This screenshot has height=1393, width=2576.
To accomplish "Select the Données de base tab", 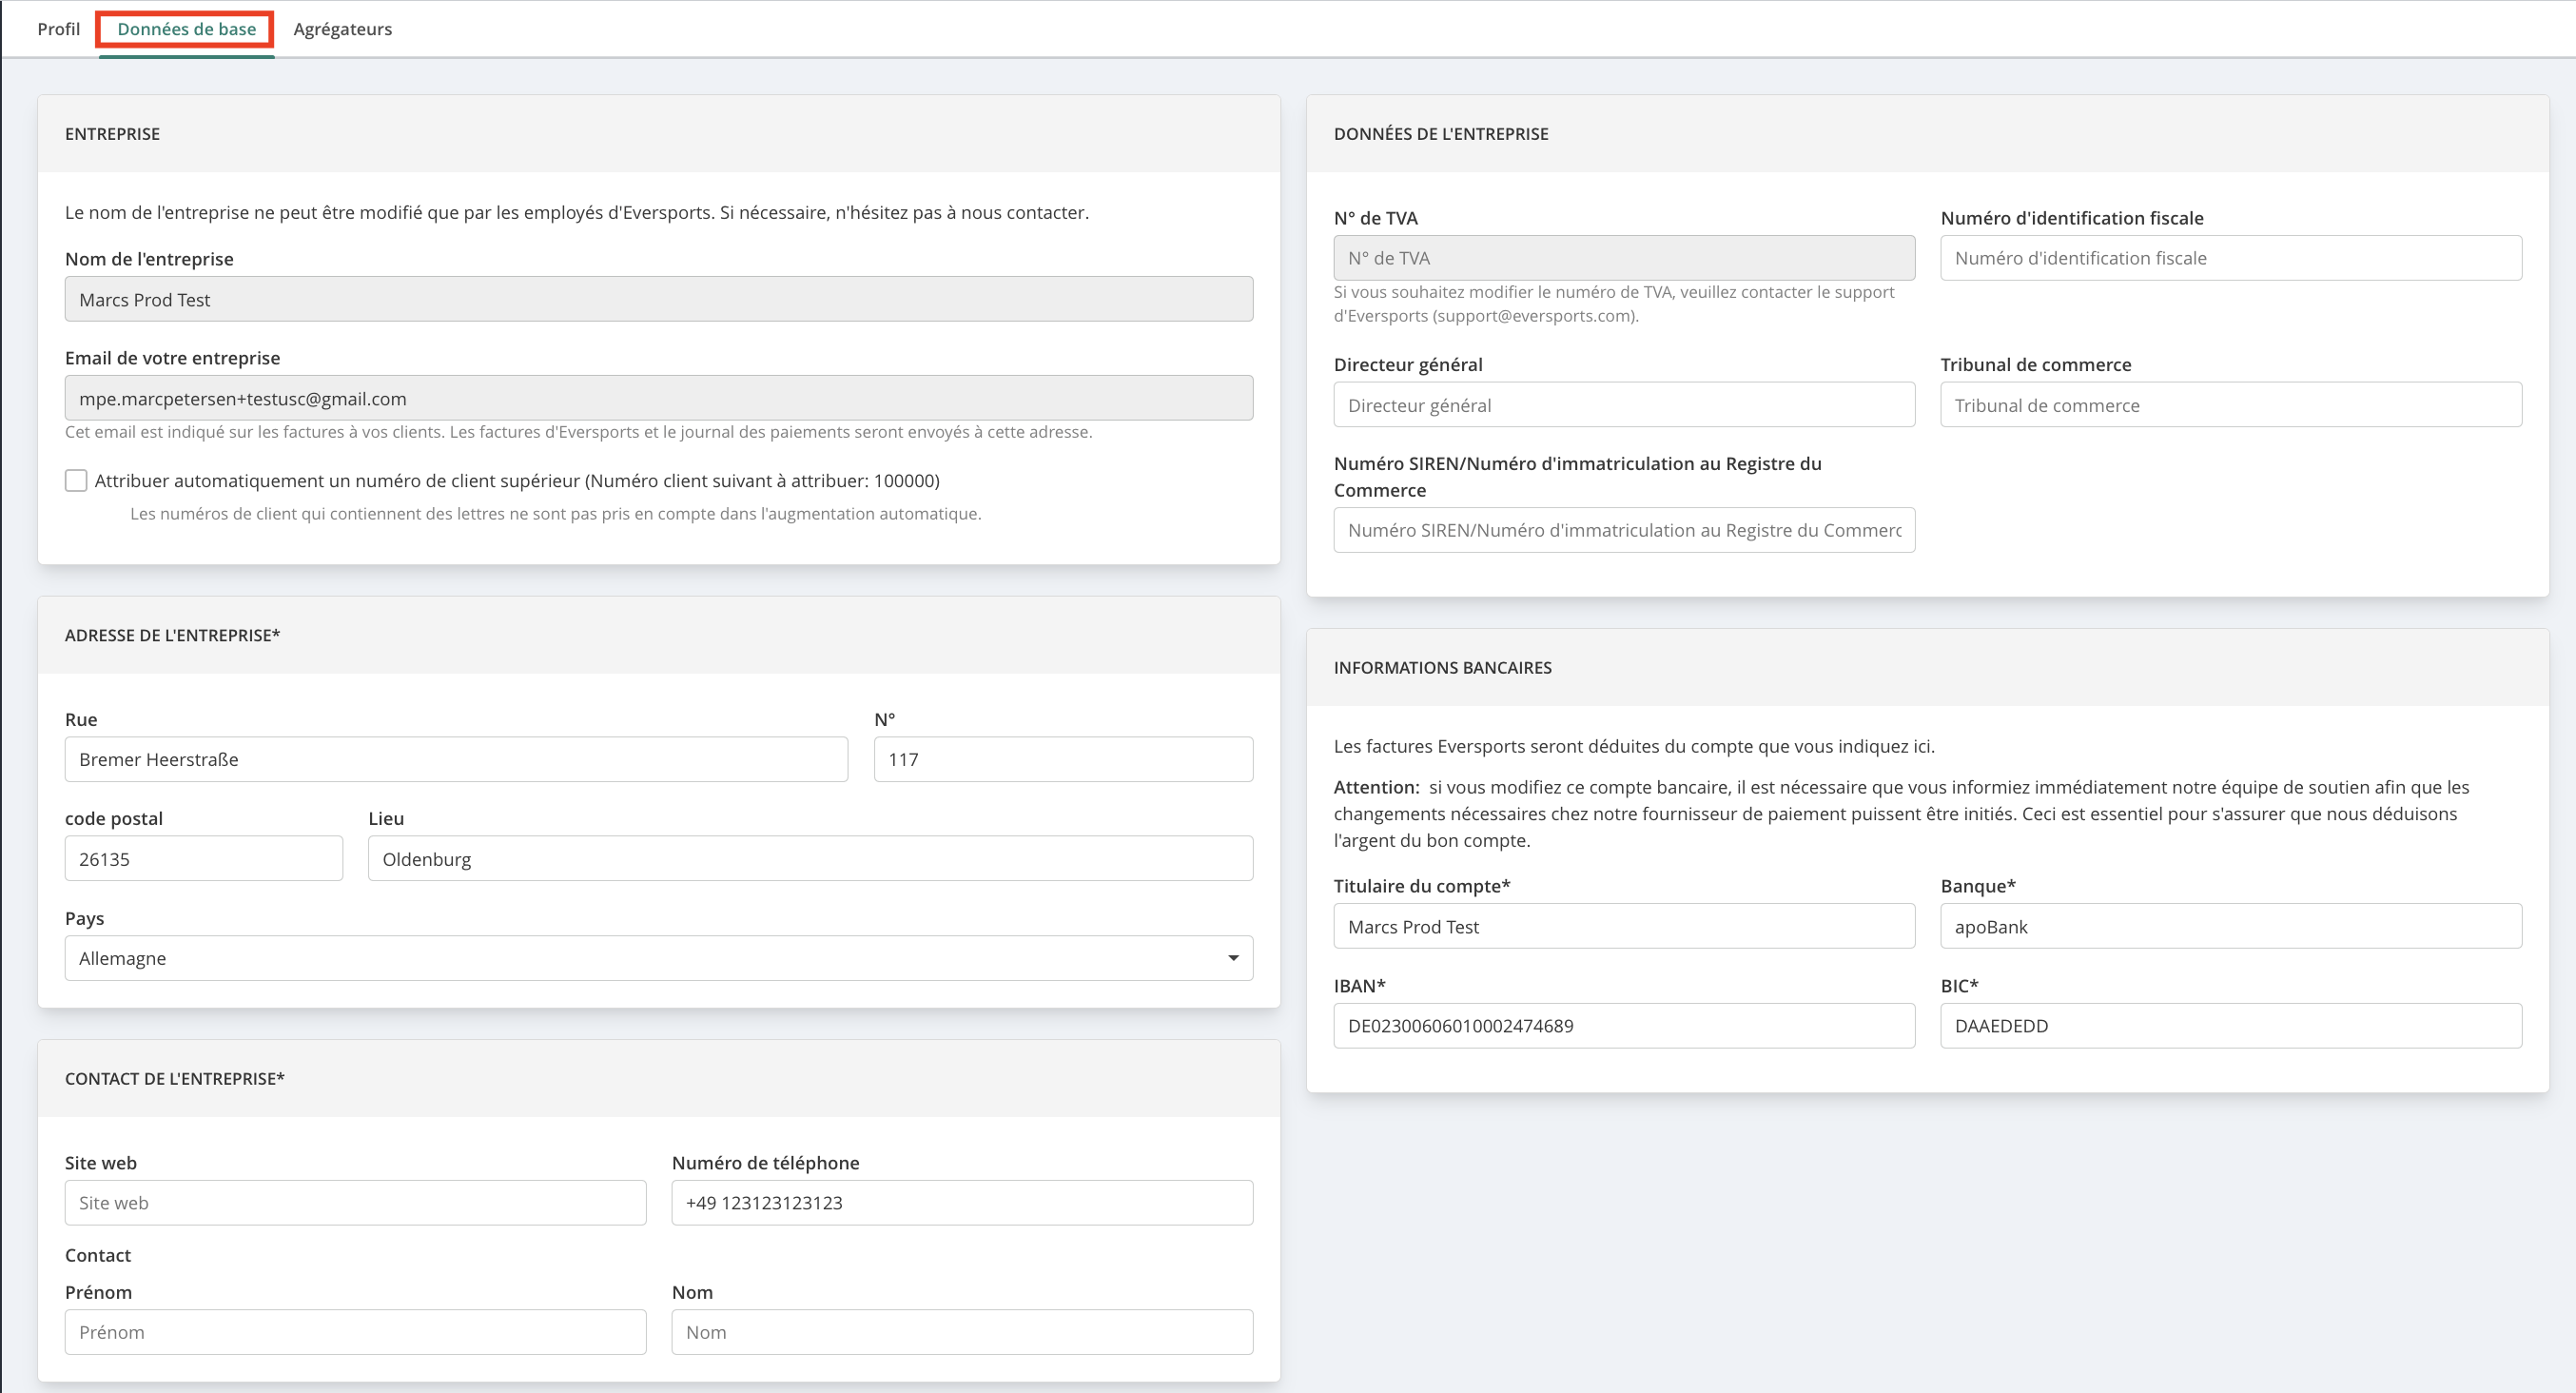I will (x=186, y=29).
